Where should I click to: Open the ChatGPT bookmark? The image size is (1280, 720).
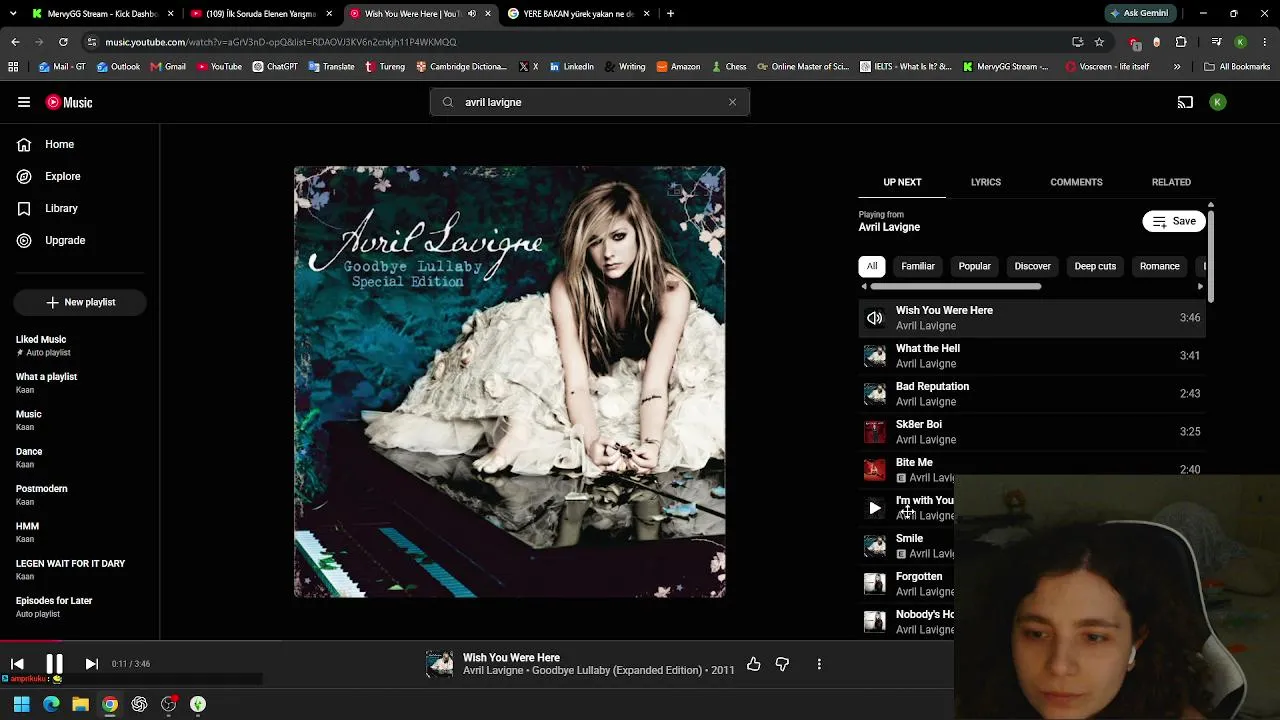(275, 67)
